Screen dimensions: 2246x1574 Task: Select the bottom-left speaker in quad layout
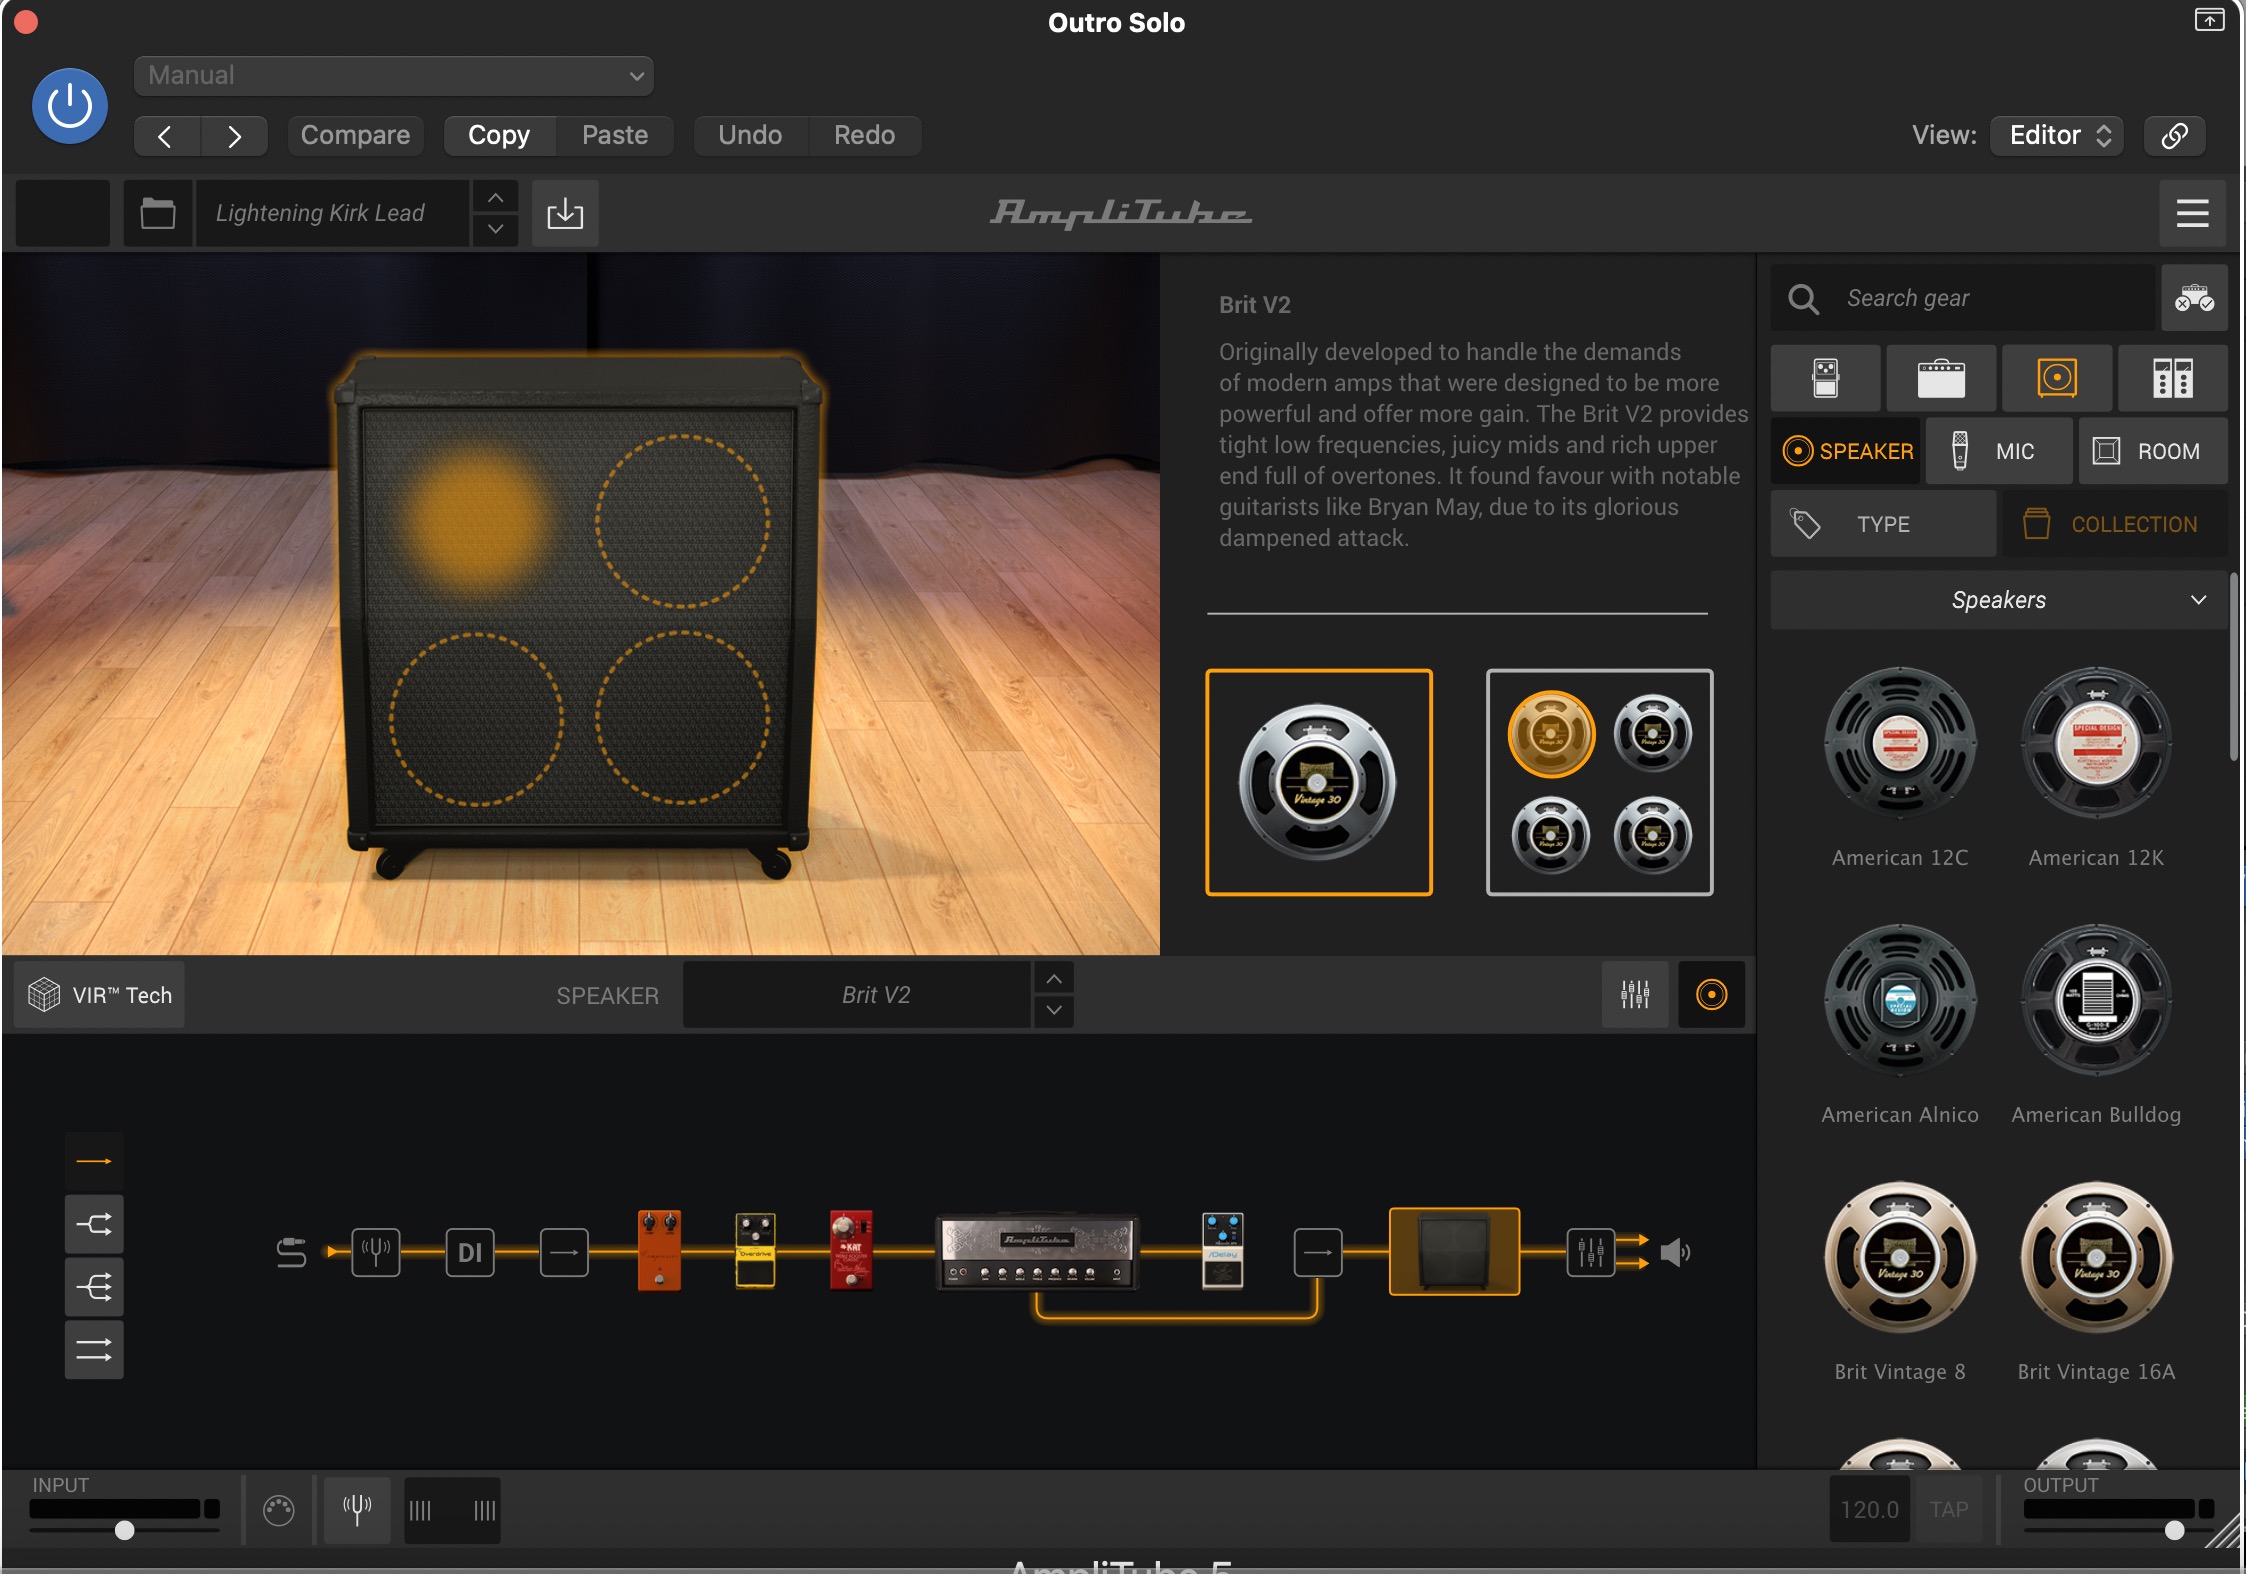click(x=1551, y=835)
